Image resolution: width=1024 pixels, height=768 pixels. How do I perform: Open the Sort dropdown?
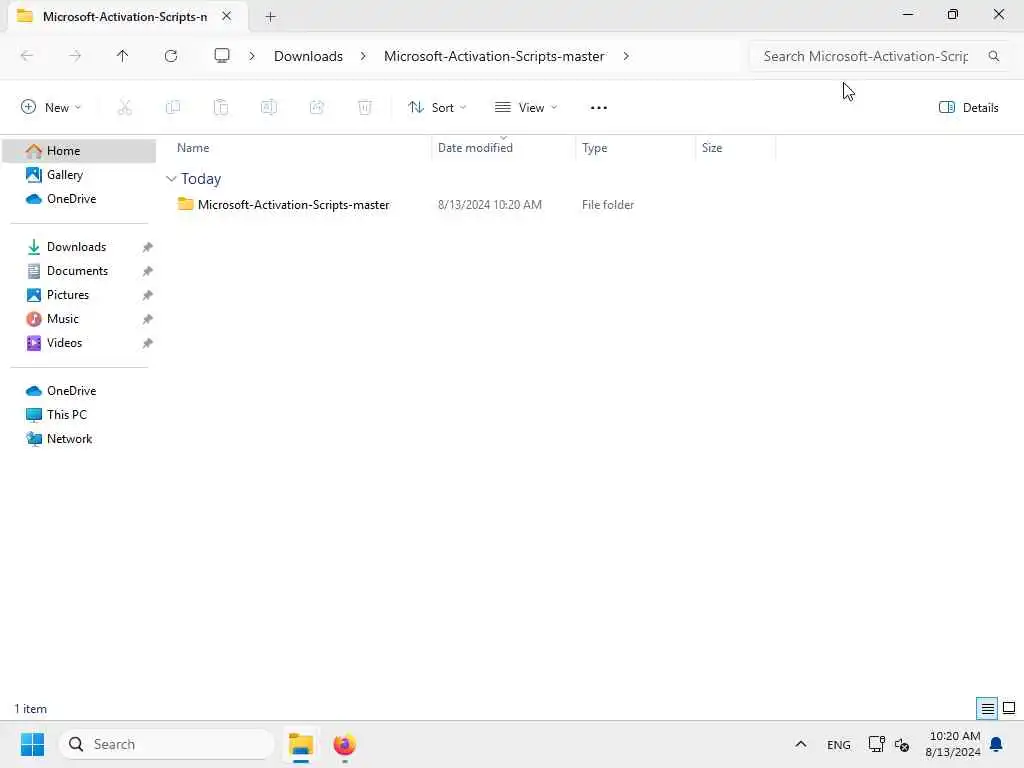tap(437, 107)
